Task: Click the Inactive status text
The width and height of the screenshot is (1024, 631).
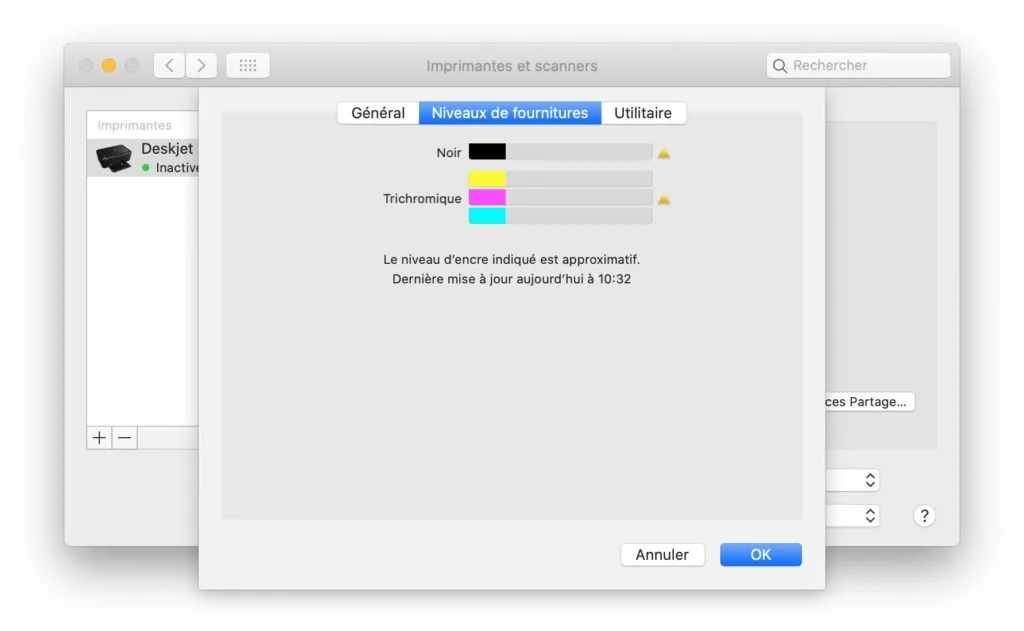Action: (x=177, y=168)
